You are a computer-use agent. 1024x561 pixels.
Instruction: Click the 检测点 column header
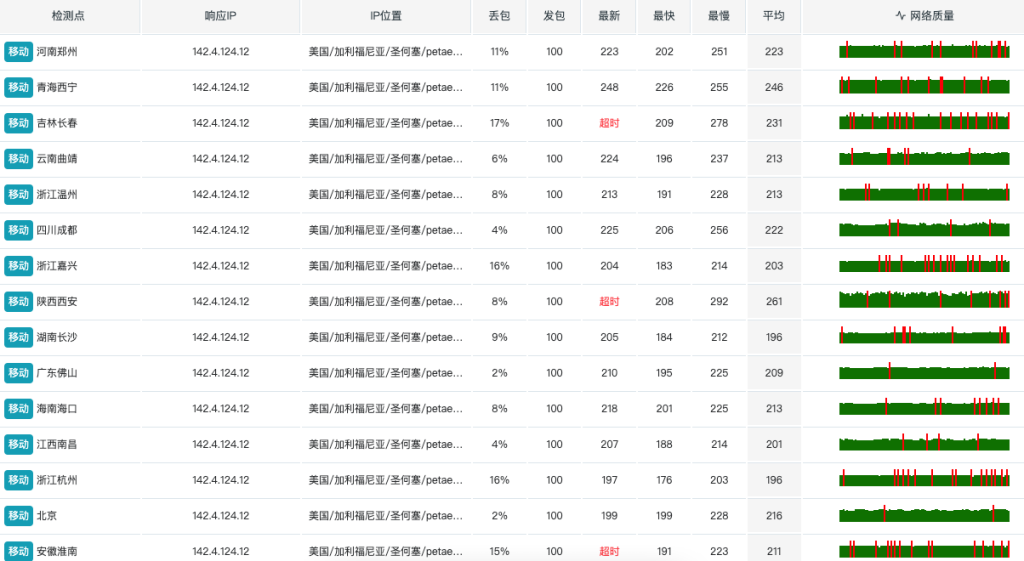coord(68,16)
